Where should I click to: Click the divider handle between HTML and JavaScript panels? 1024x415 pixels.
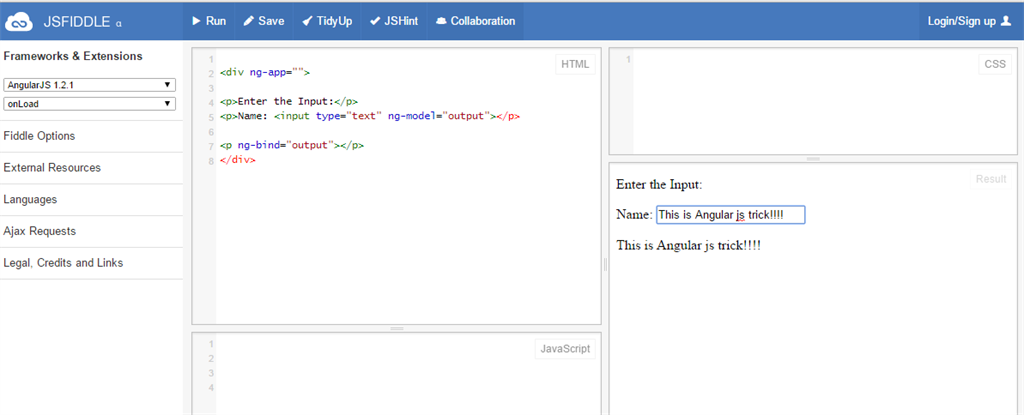click(397, 328)
